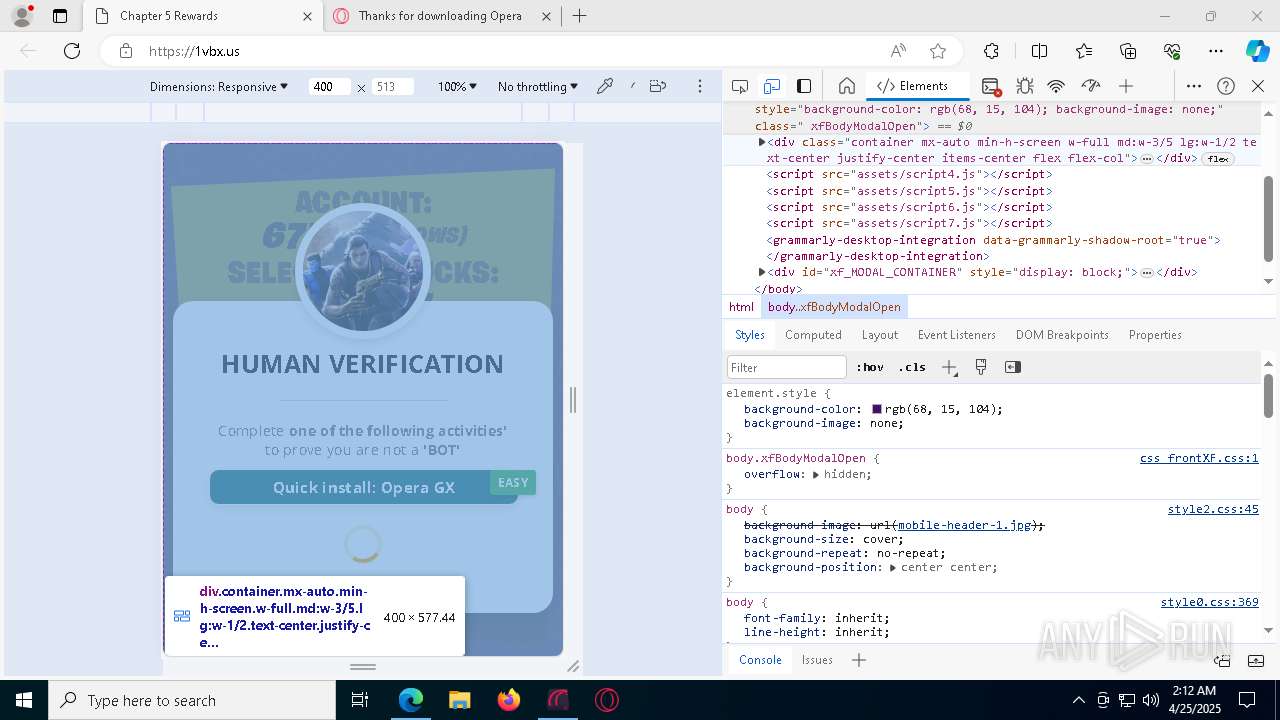Screen dimensions: 1280x720
Task: Select the grammarly-desktop-integration node
Action: point(994,240)
